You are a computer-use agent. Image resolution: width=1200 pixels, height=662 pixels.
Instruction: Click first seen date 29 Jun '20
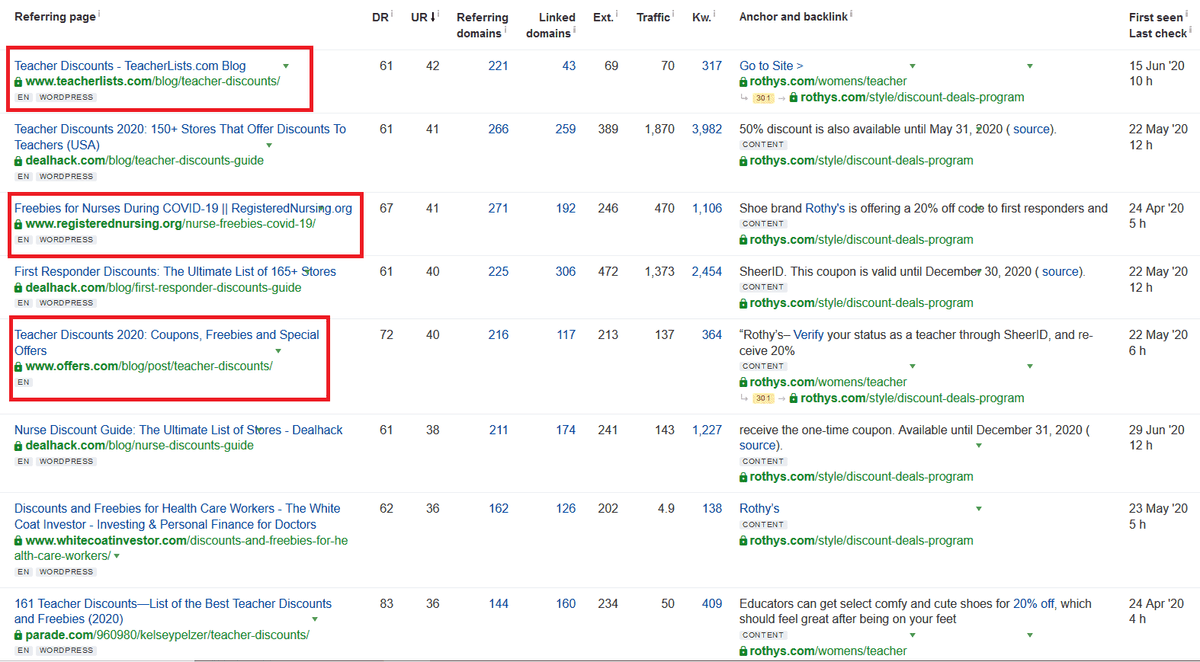[x=1158, y=430]
